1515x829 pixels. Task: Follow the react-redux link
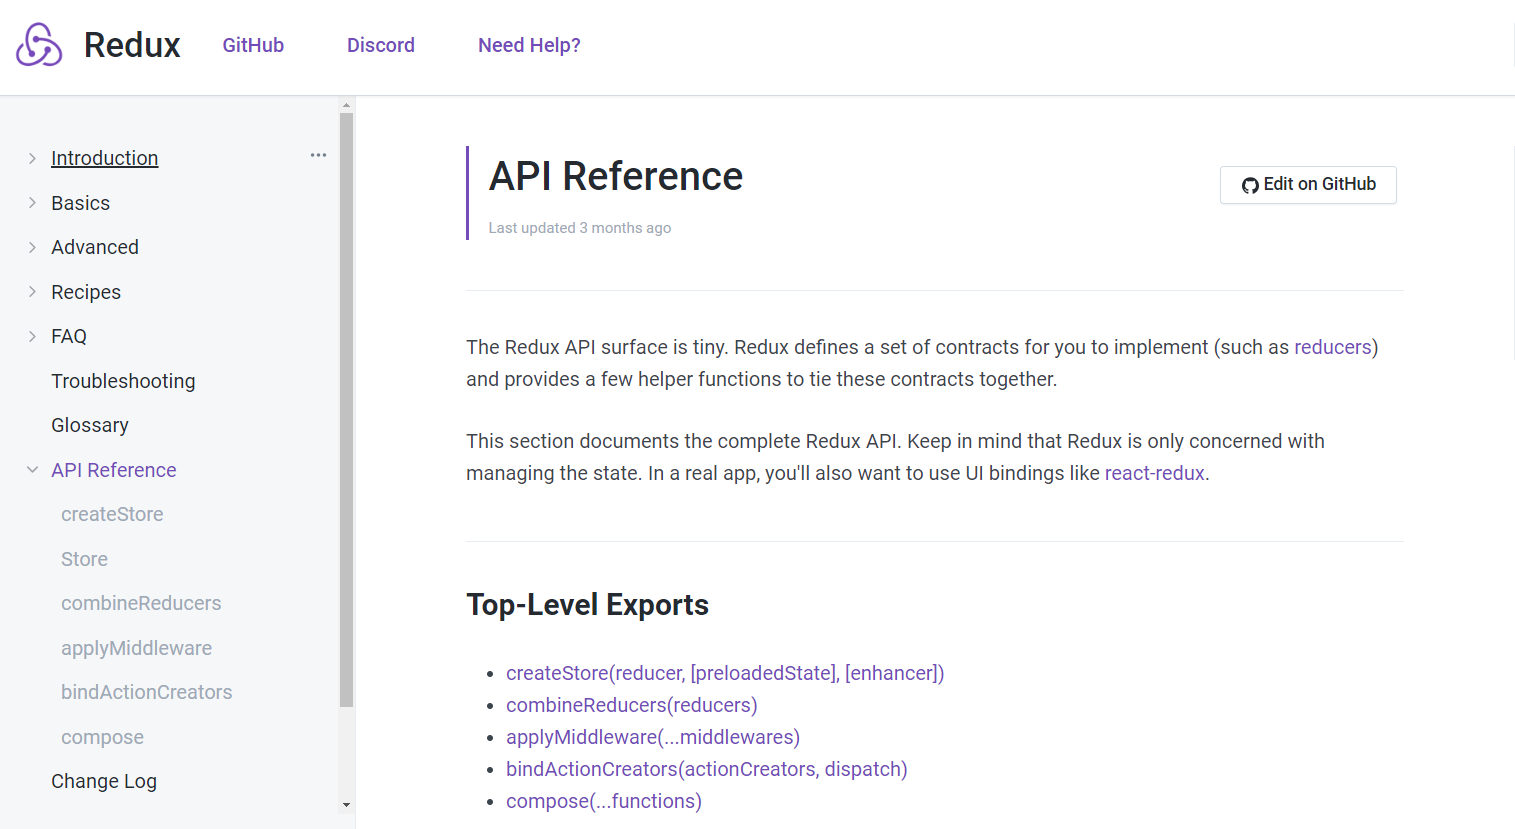1154,473
